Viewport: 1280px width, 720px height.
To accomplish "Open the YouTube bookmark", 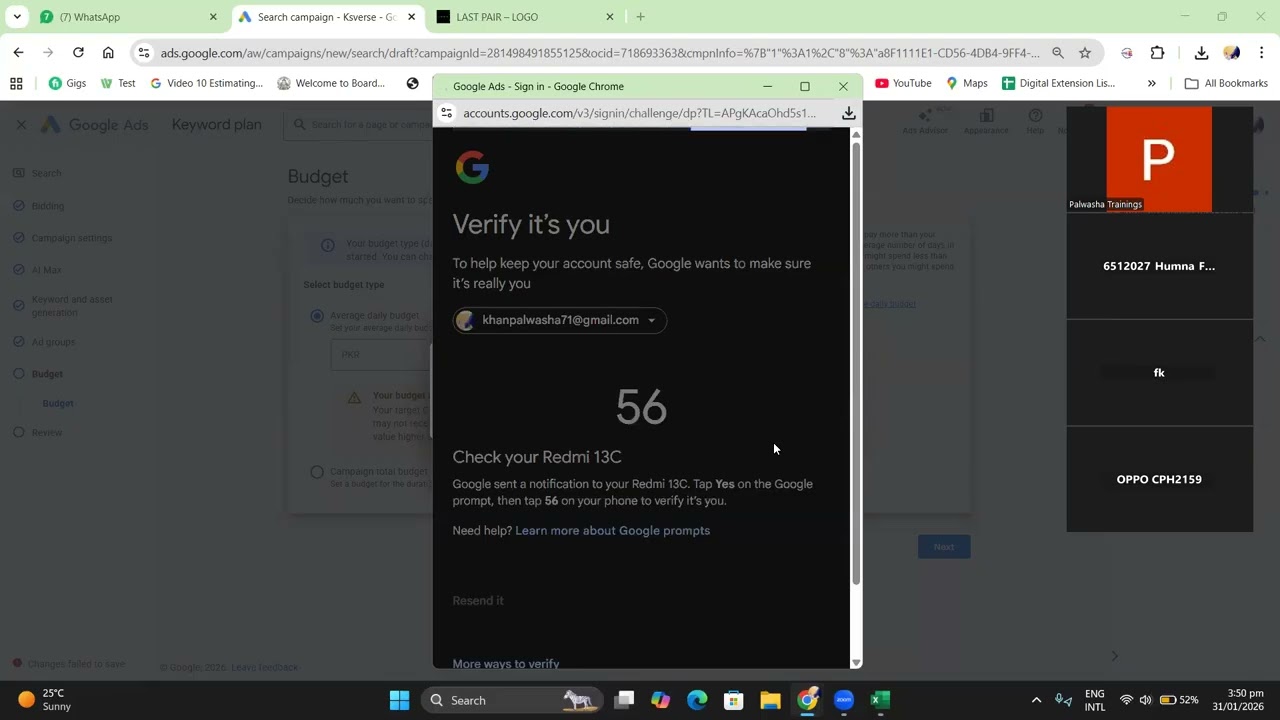I will point(903,83).
